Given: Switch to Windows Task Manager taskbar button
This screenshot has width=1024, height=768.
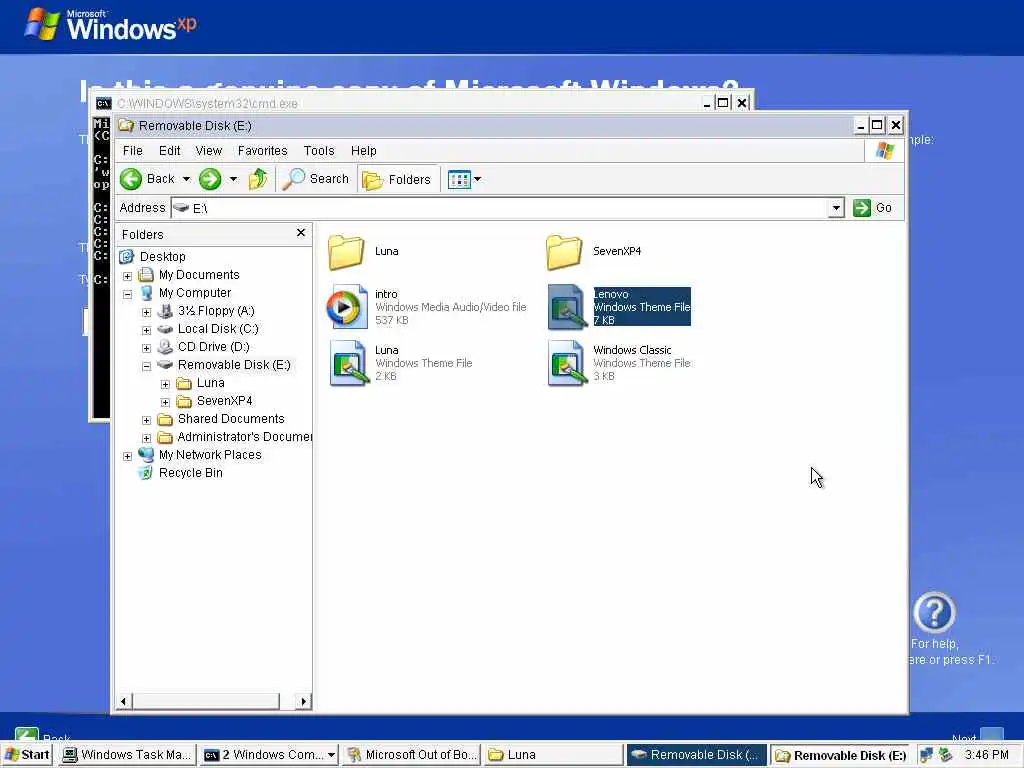Looking at the screenshot, I should tap(128, 755).
